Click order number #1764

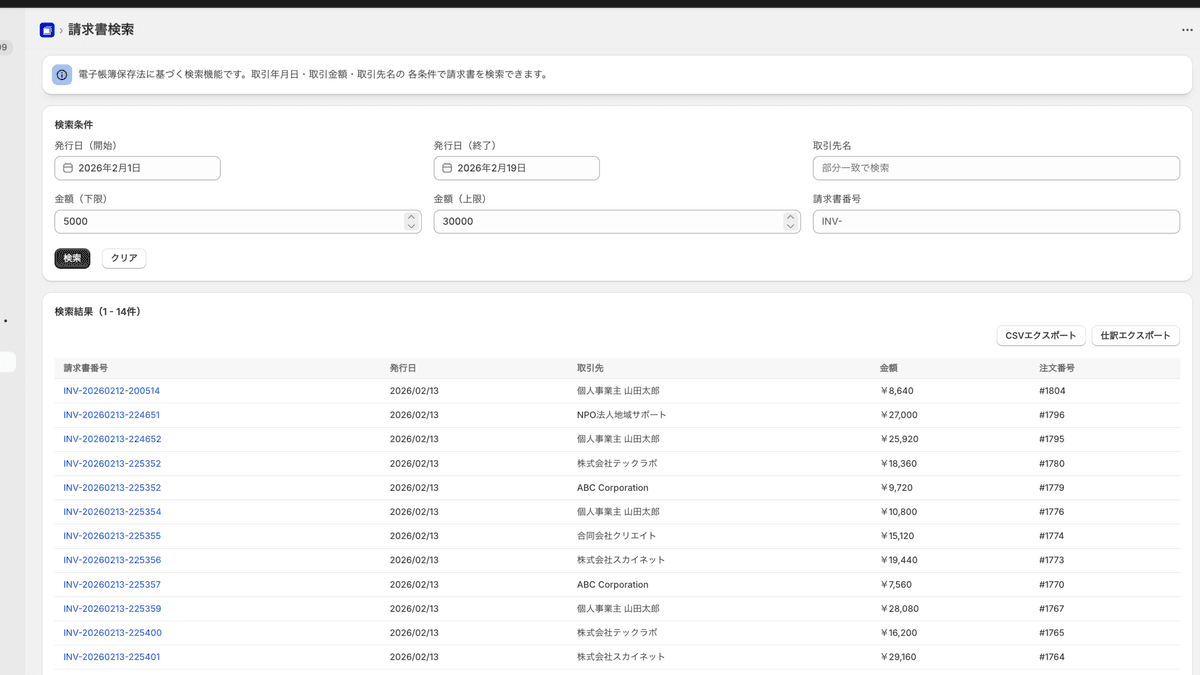tap(1052, 657)
